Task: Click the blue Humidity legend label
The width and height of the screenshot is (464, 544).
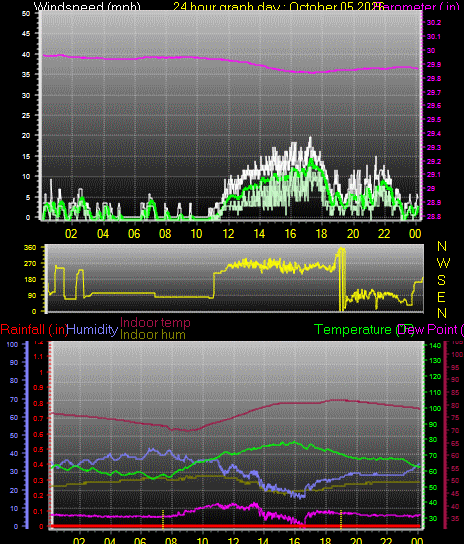Action: point(92,329)
